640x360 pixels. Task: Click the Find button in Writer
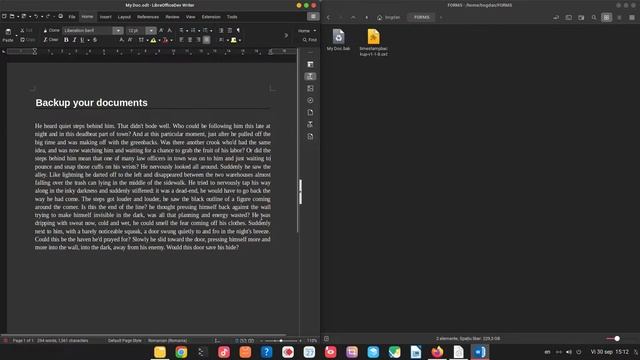(310, 40)
